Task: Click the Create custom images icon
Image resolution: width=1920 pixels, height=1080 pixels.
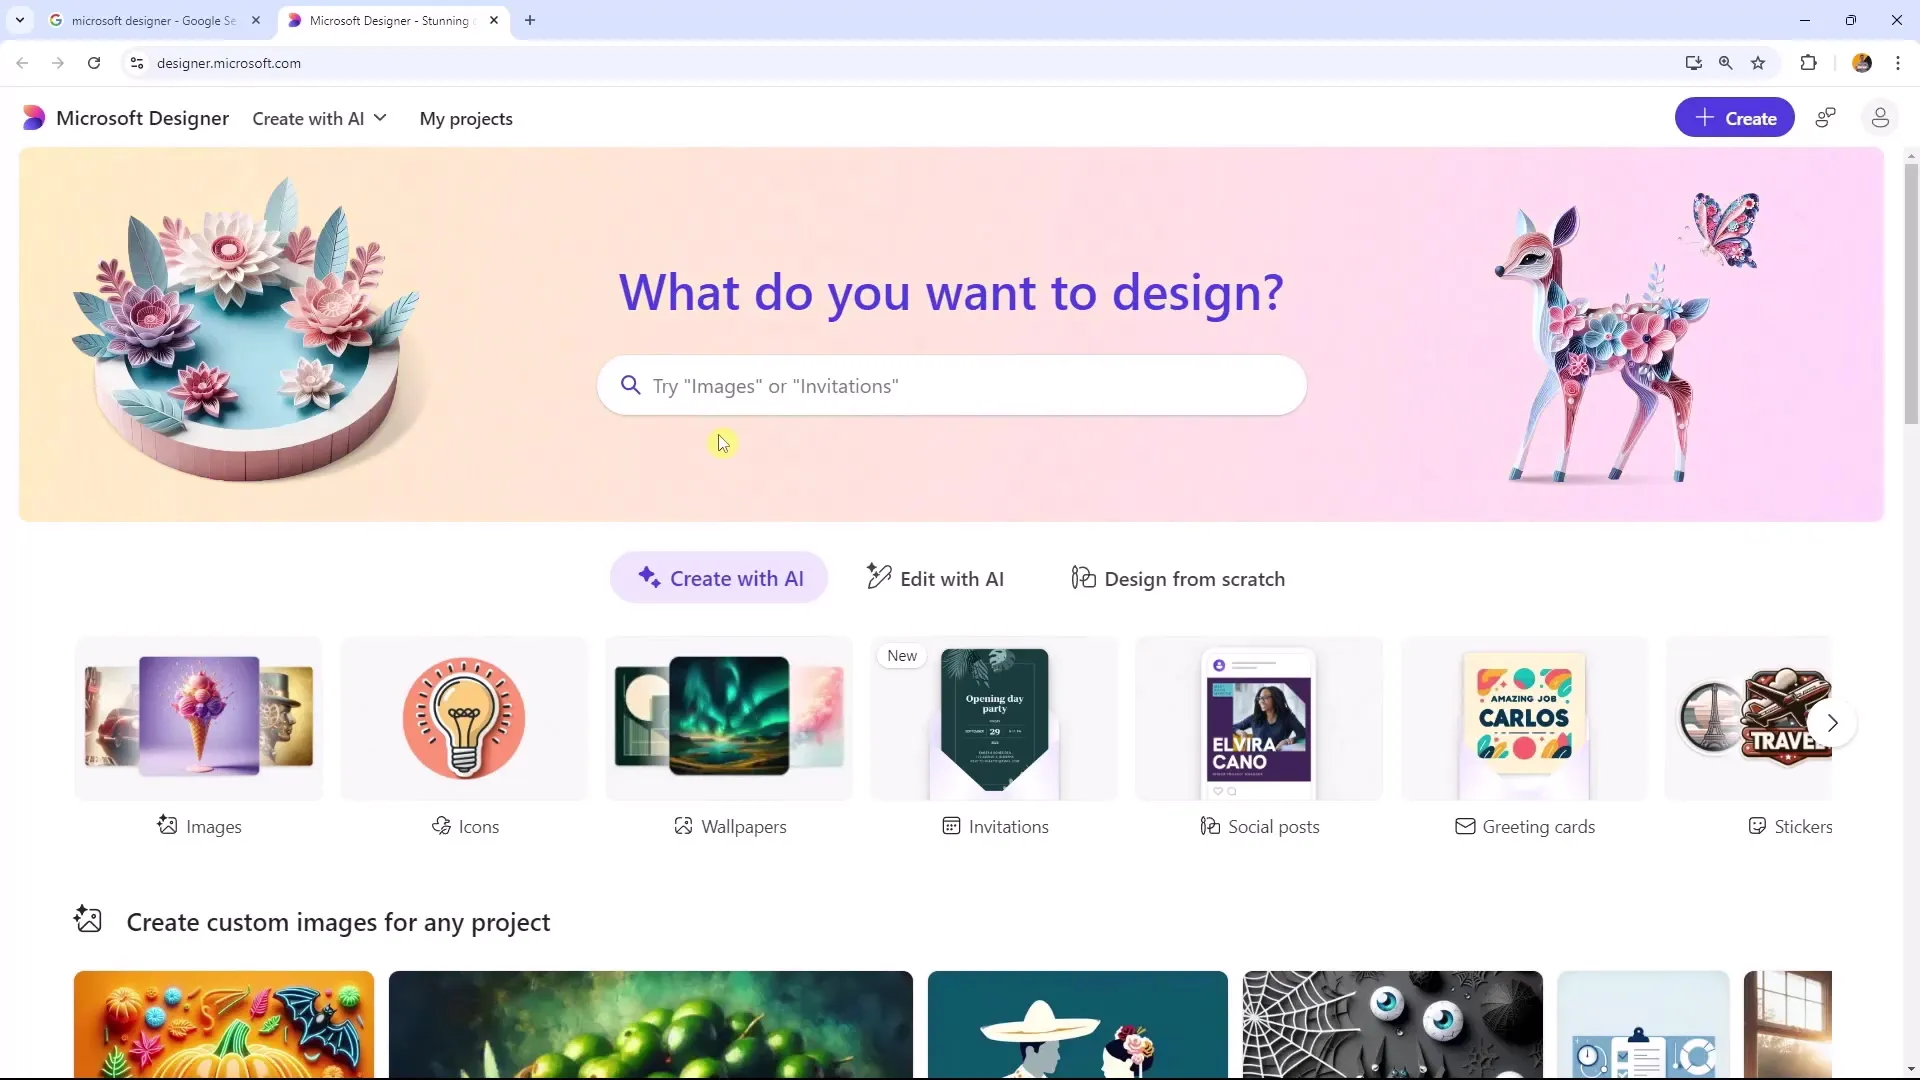Action: [x=88, y=920]
